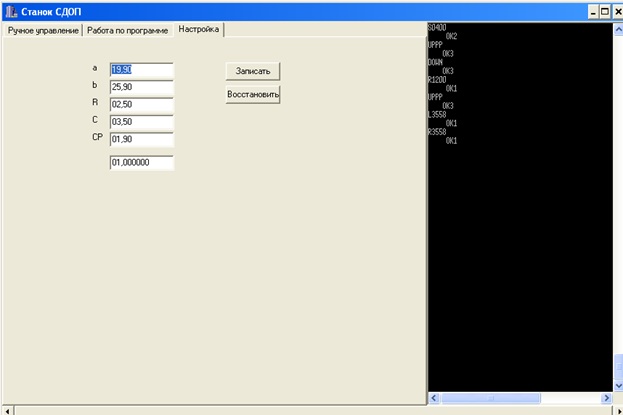The image size is (623, 415).
Task: Click the console horizontal scroll left arrow
Action: (434, 398)
